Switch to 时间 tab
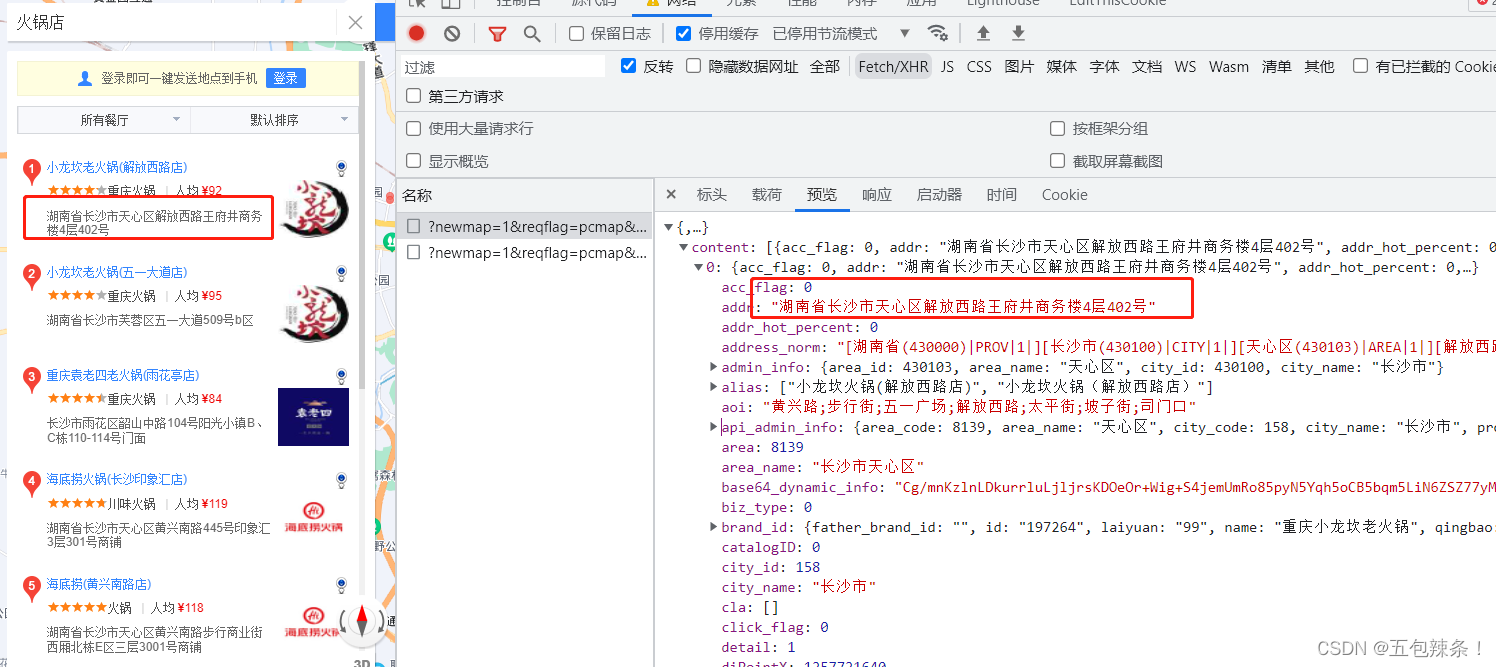Viewport: 1496px width, 667px height. tap(1001, 195)
